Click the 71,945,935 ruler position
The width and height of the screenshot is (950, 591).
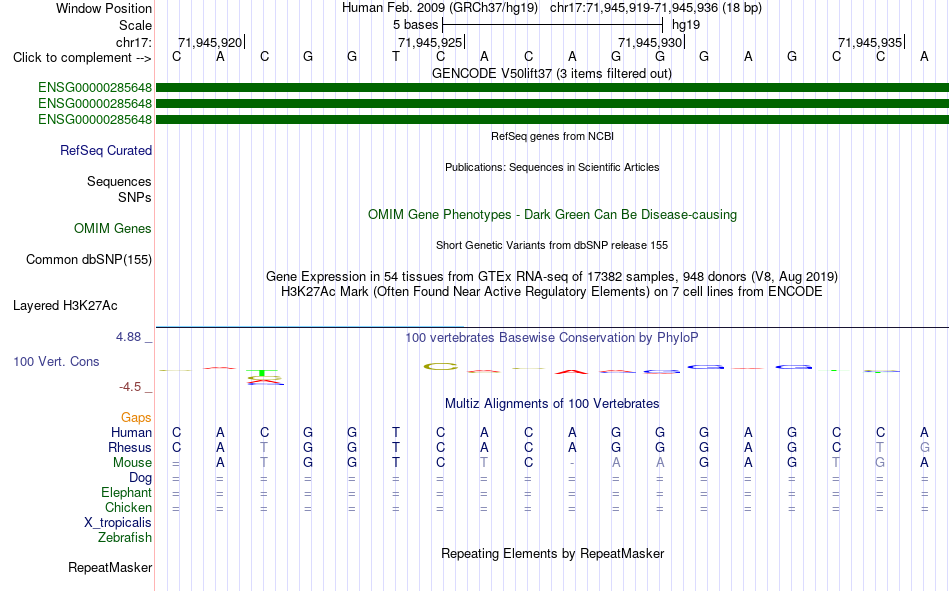871,42
